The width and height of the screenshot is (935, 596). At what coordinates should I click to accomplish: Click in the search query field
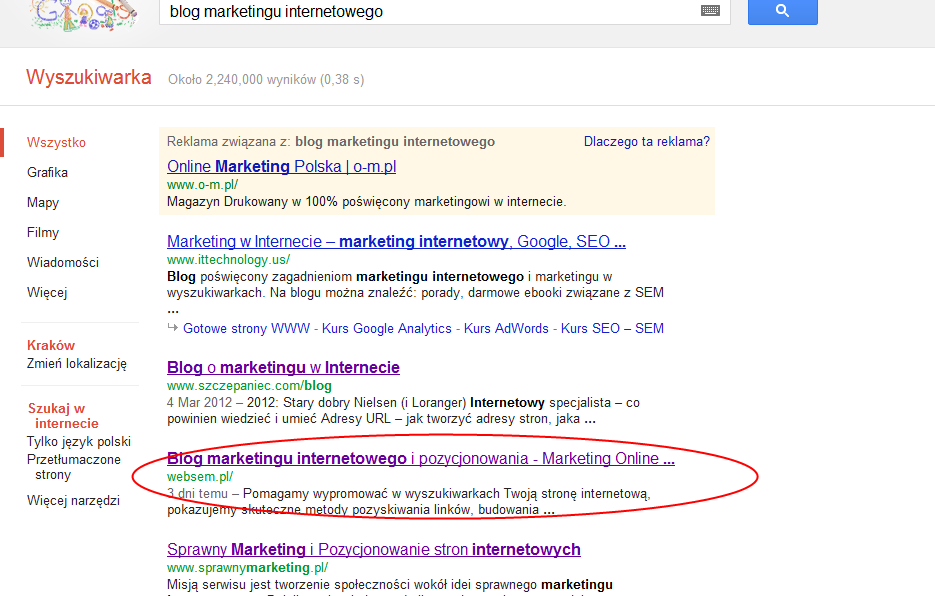point(430,12)
